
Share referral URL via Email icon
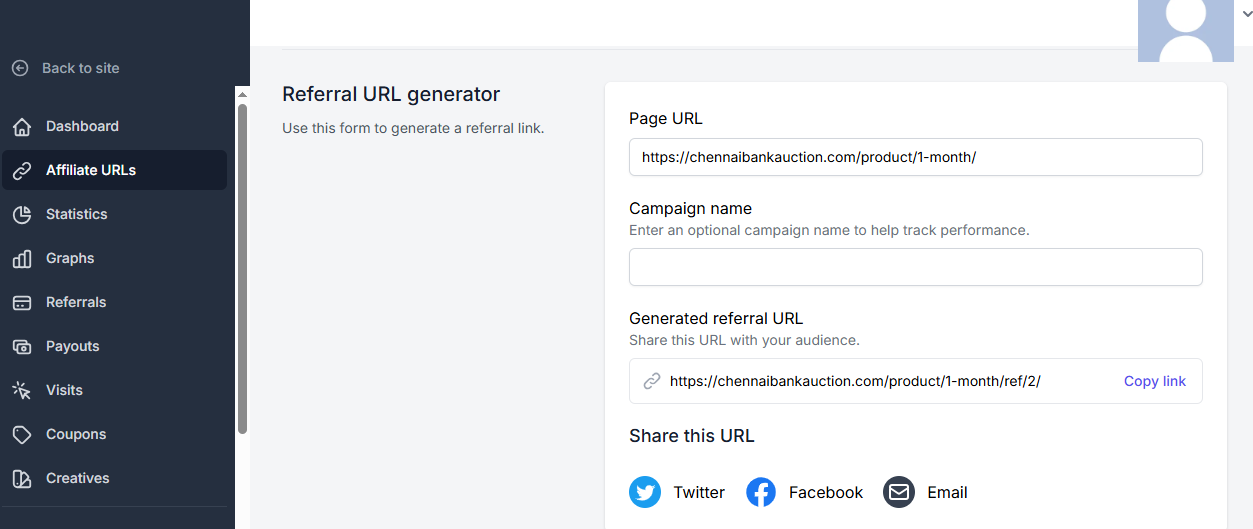899,492
